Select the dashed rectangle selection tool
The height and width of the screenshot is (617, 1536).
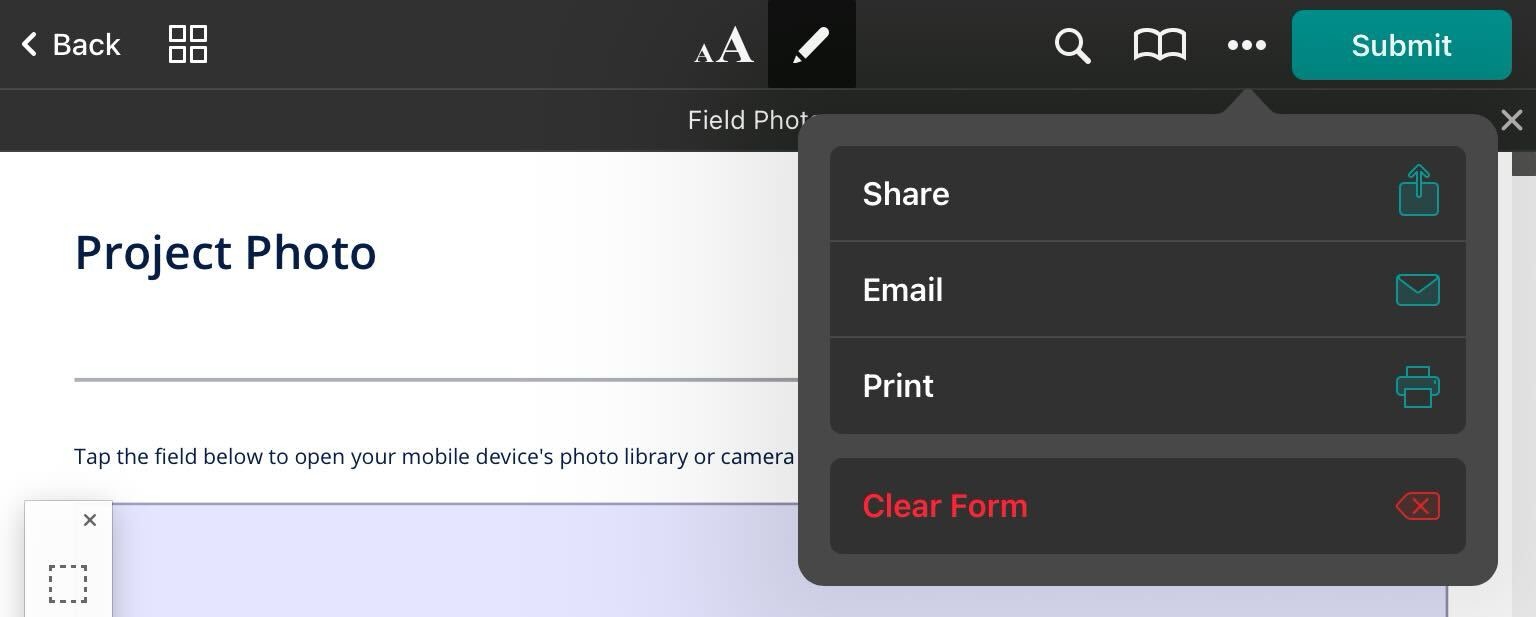tap(68, 584)
